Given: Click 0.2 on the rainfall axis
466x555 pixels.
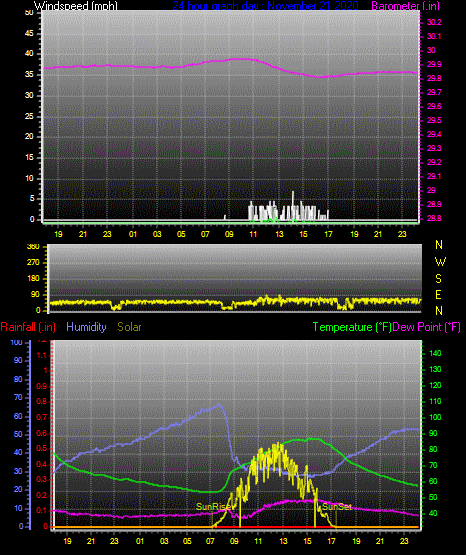Looking at the screenshot, I should pos(42,495).
